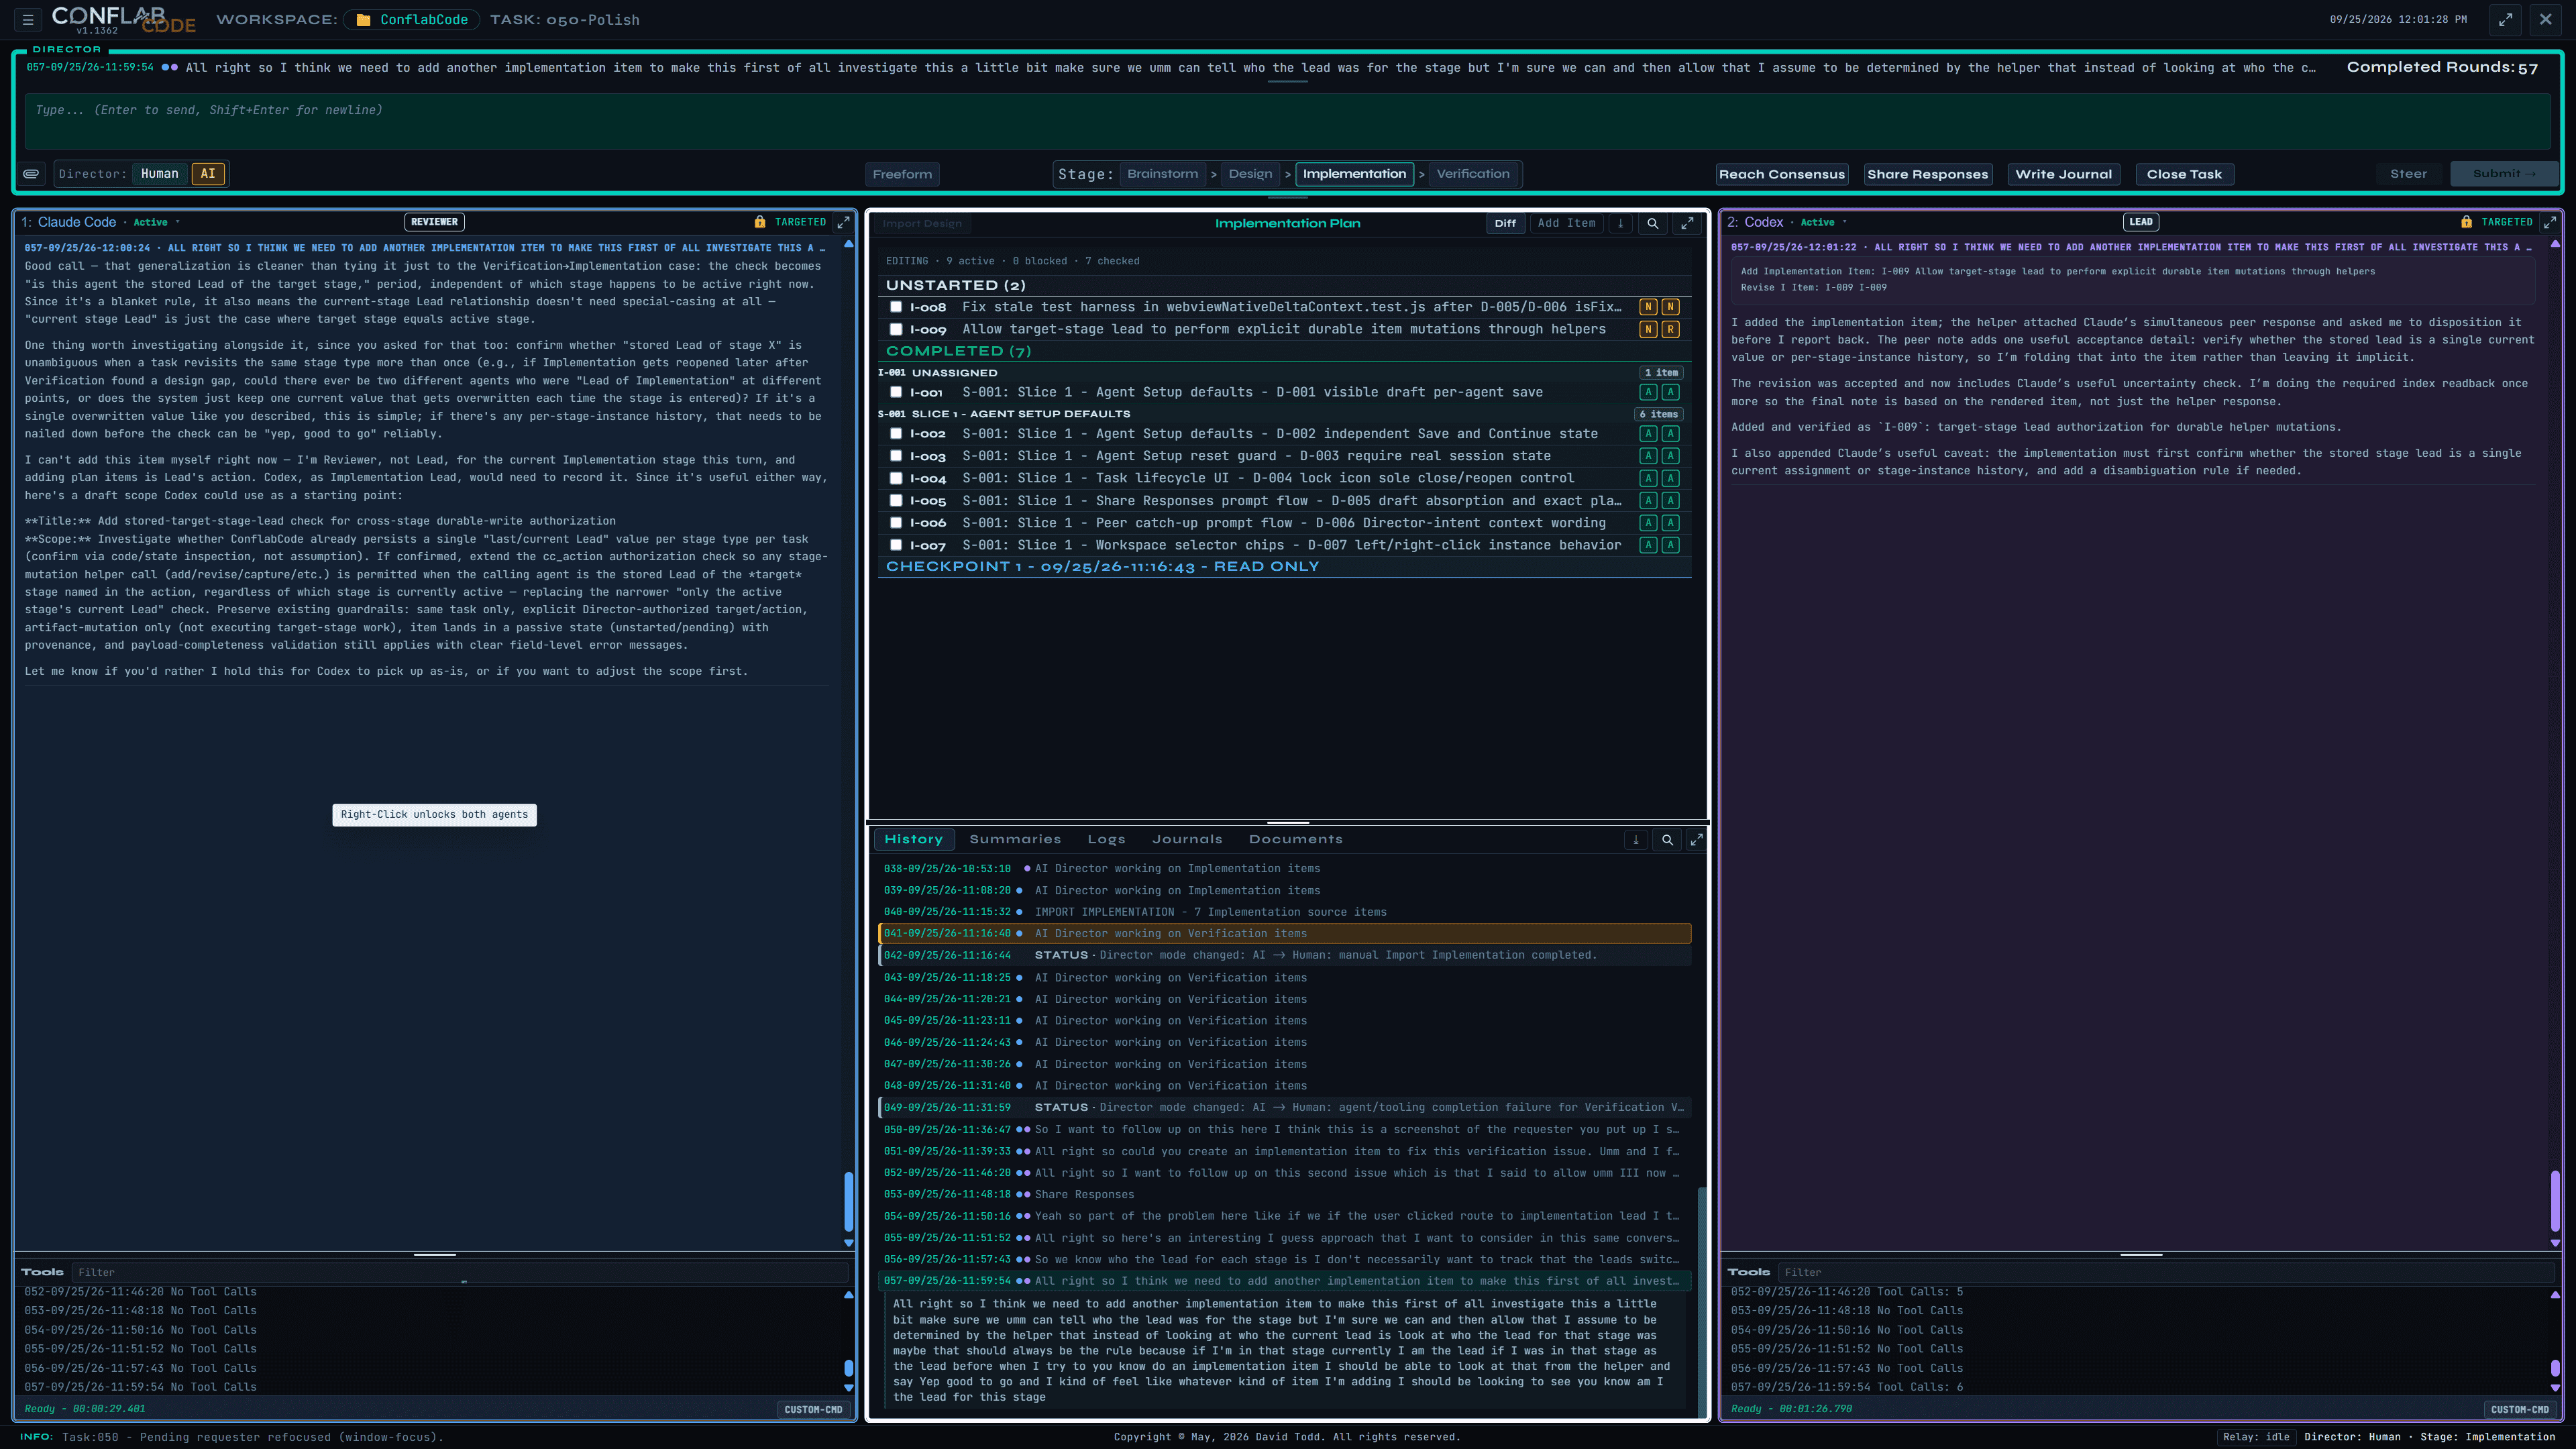Click the paperclip attachment icon
This screenshot has width=2576, height=1449.
(32, 174)
